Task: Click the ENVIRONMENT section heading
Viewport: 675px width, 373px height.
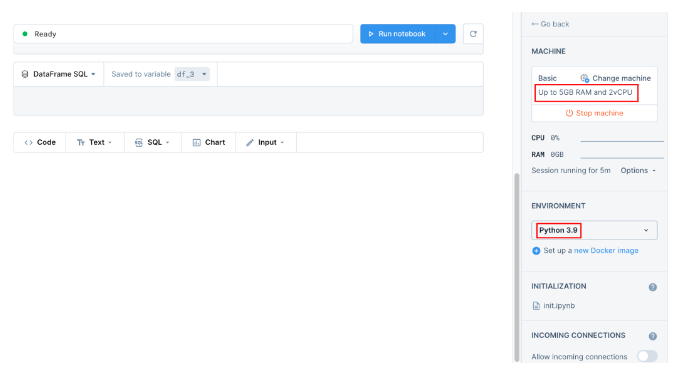Action: point(558,206)
